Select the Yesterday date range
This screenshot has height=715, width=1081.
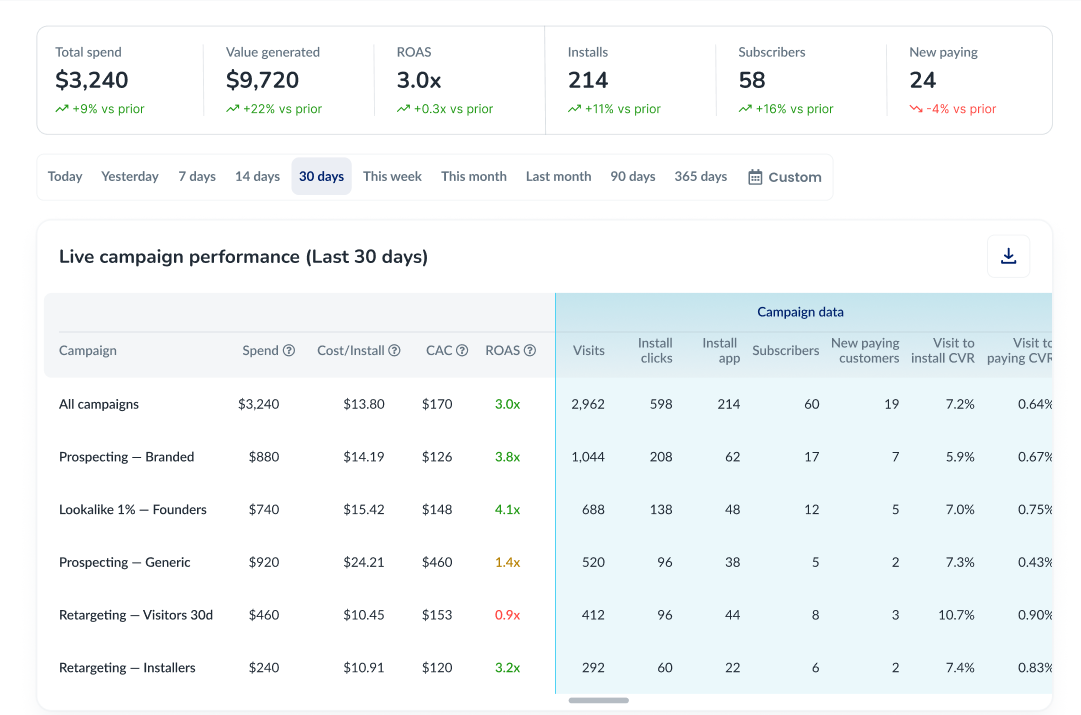[x=130, y=177]
